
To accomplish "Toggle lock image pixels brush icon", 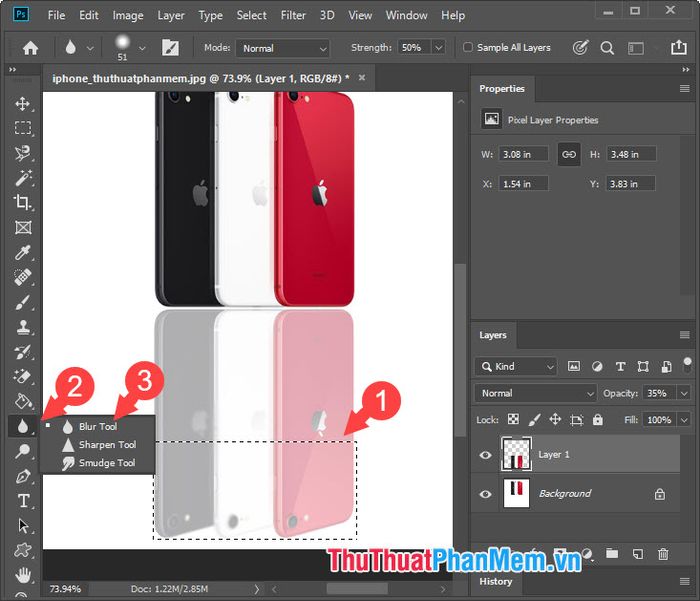I will coord(534,419).
